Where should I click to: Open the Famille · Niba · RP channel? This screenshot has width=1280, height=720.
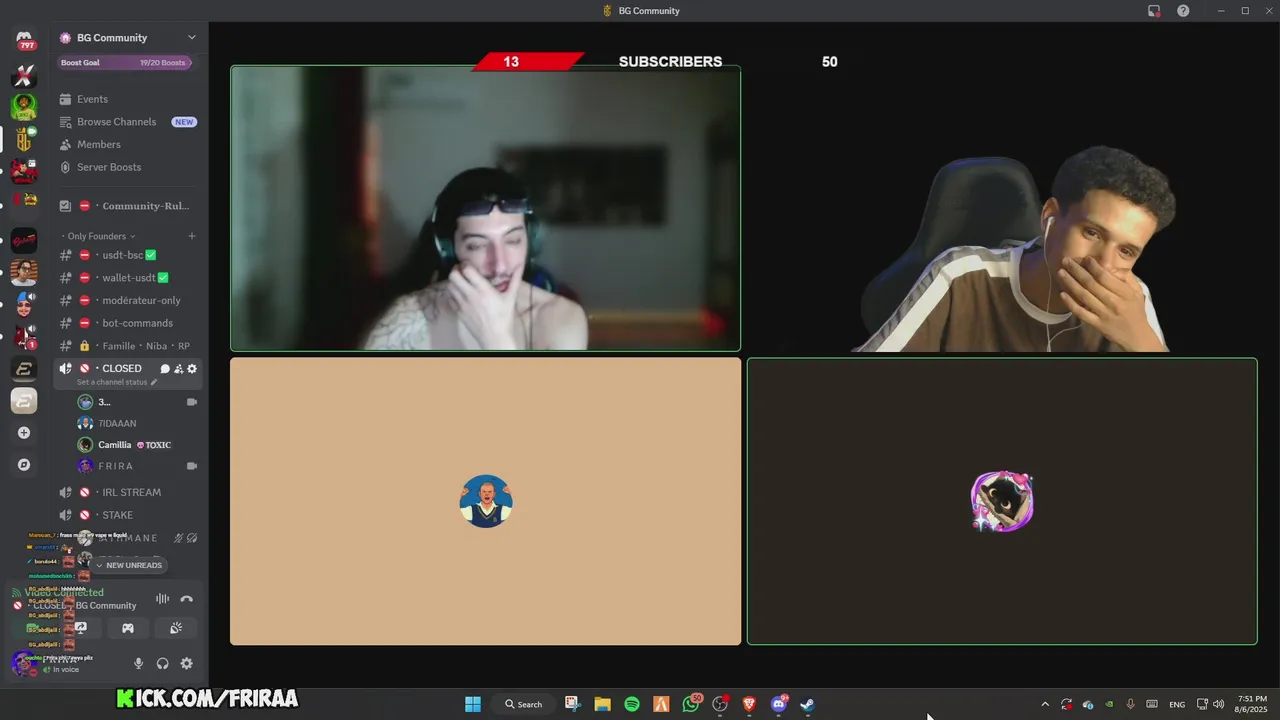click(128, 346)
